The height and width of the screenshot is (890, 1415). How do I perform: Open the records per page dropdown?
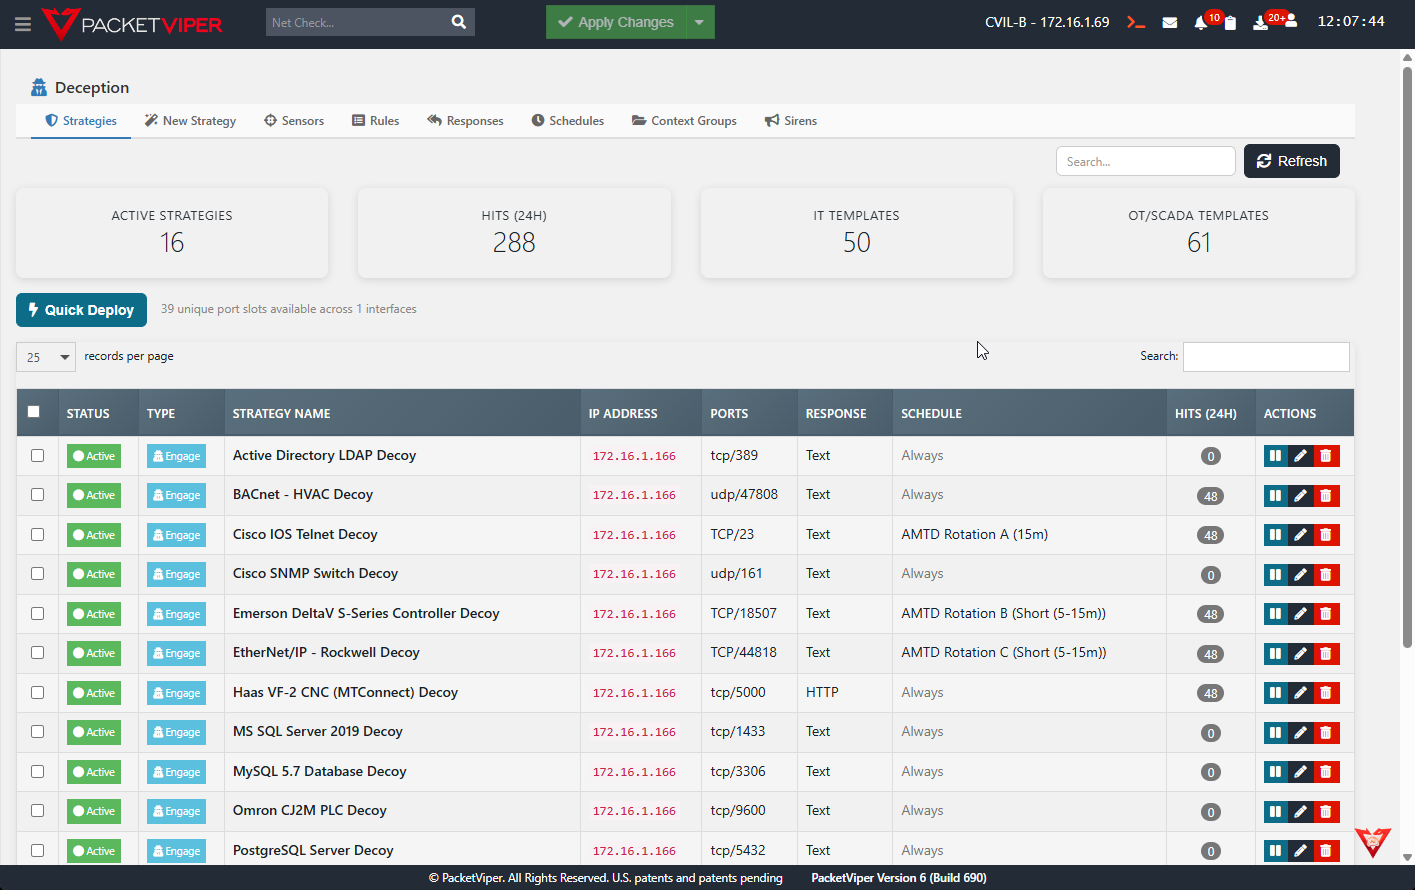point(46,357)
